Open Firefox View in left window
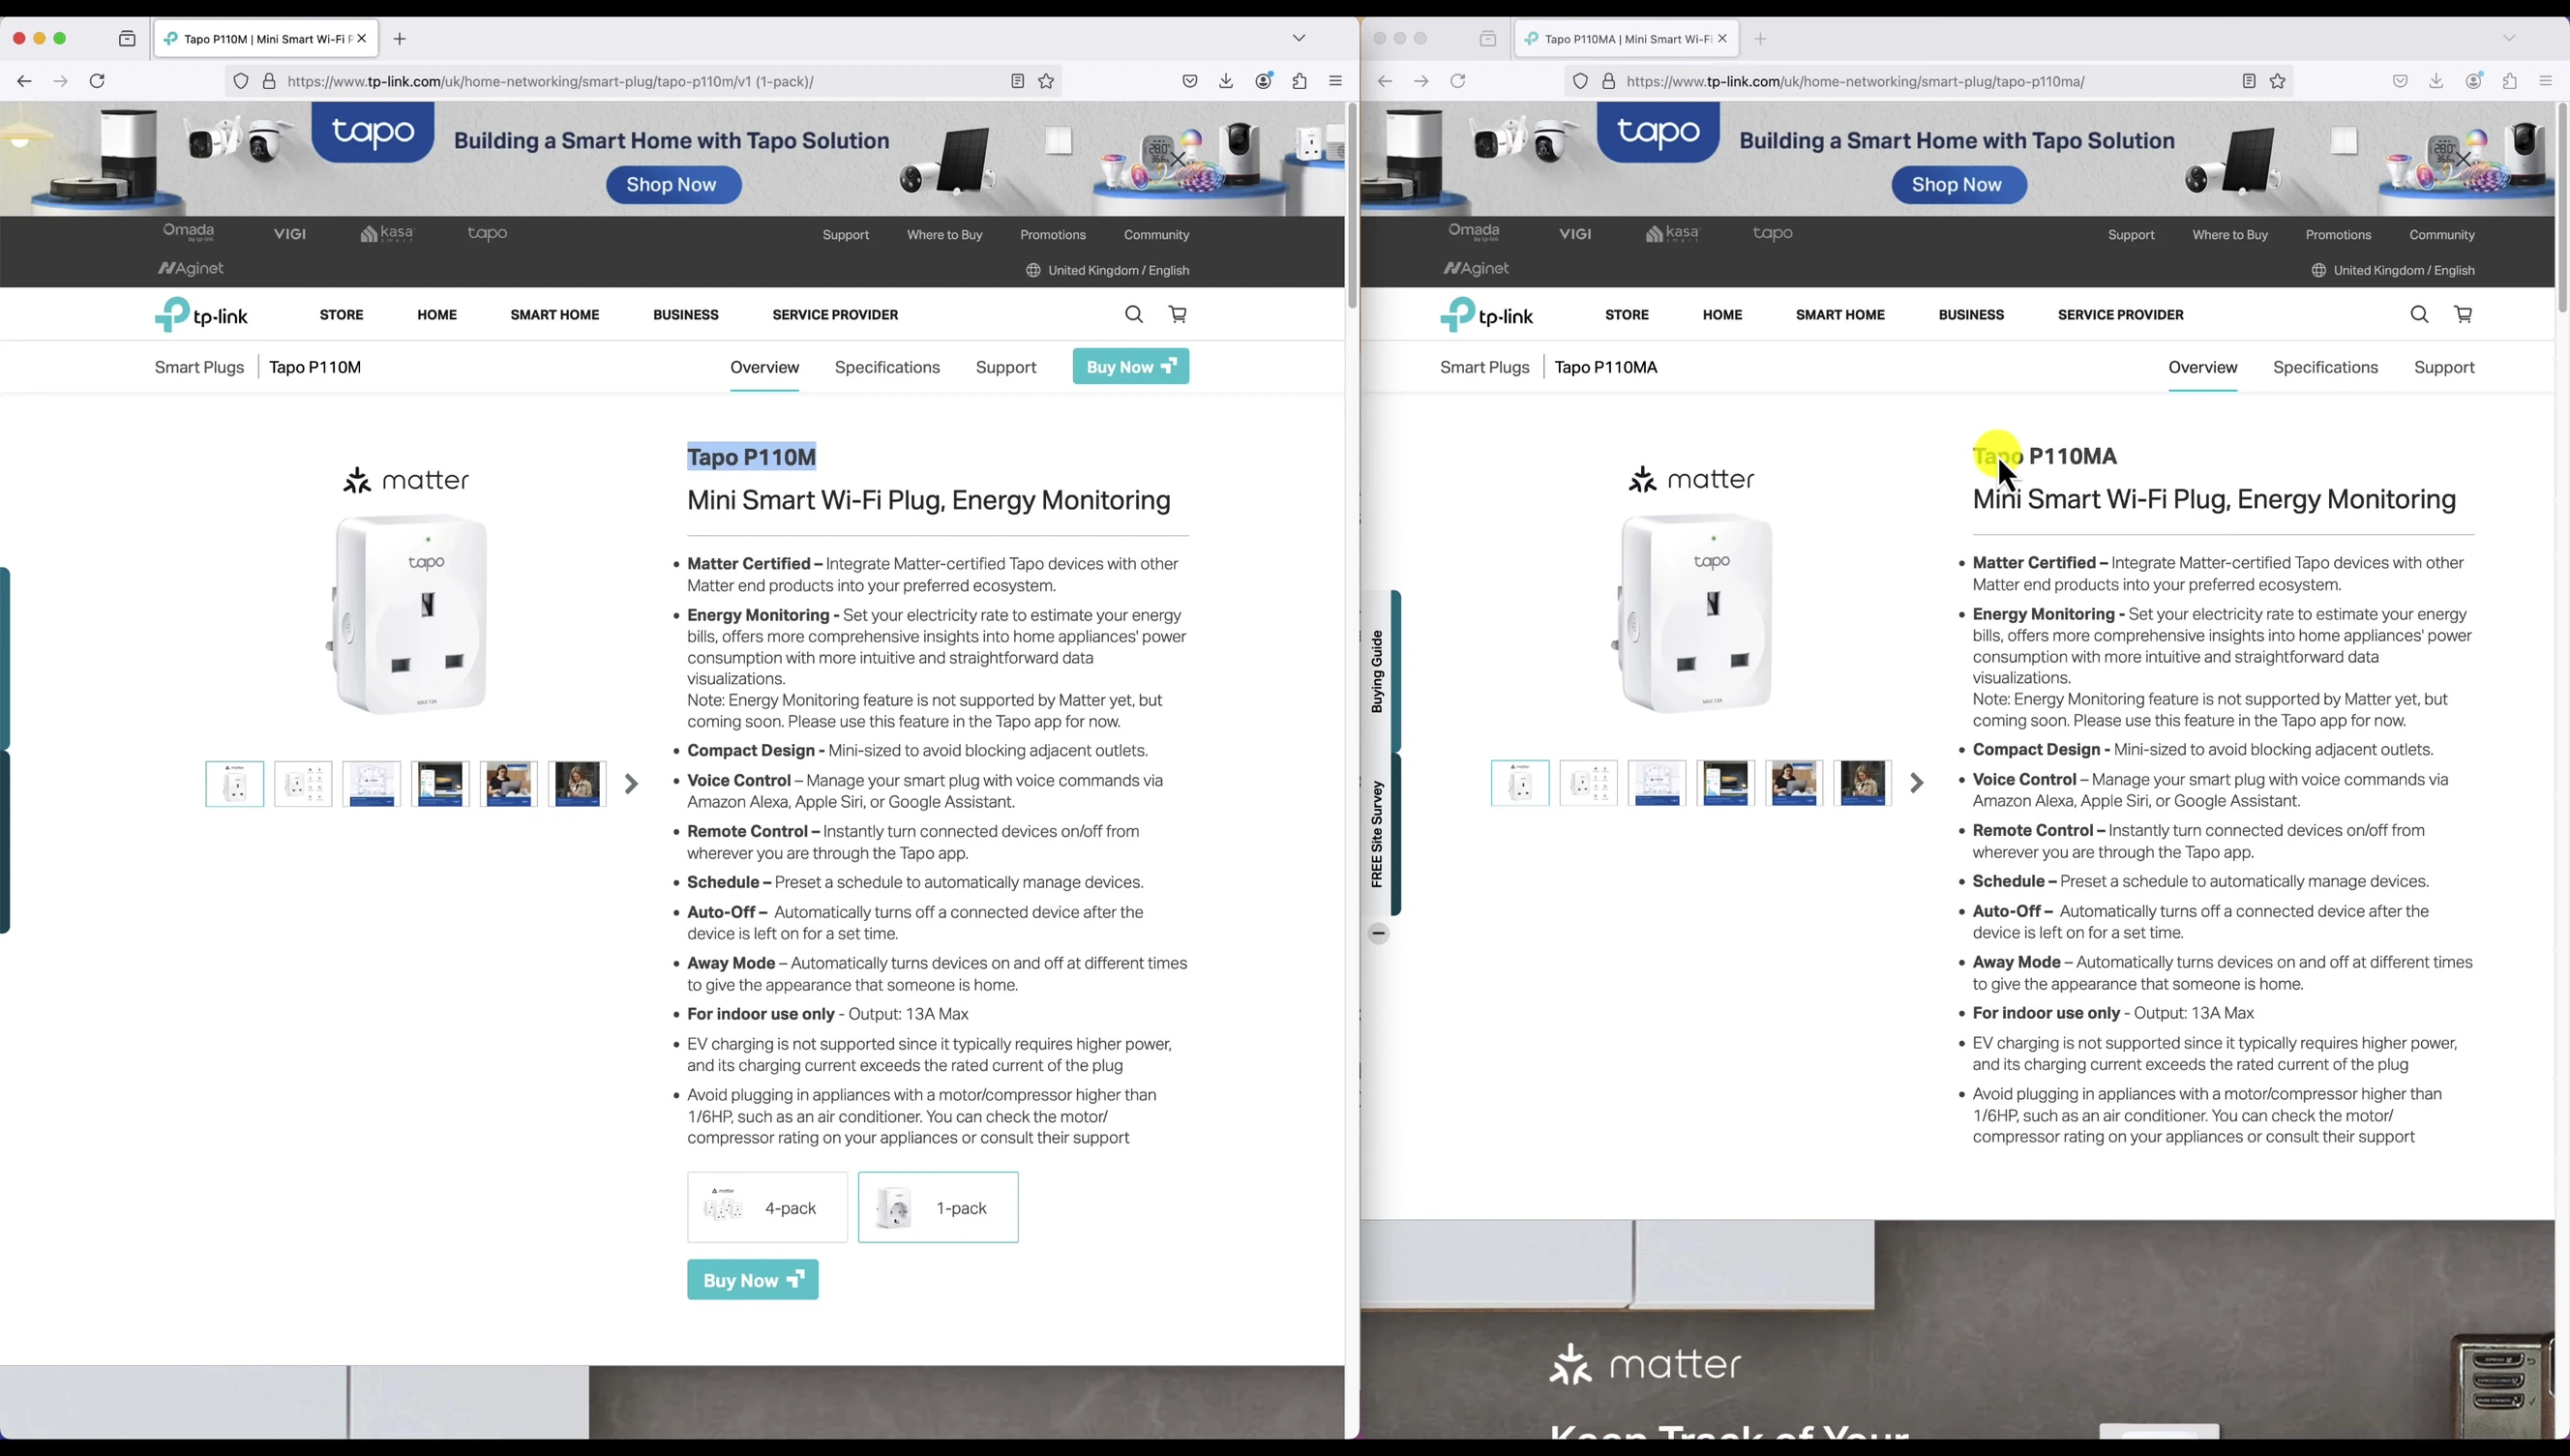 coord(127,39)
